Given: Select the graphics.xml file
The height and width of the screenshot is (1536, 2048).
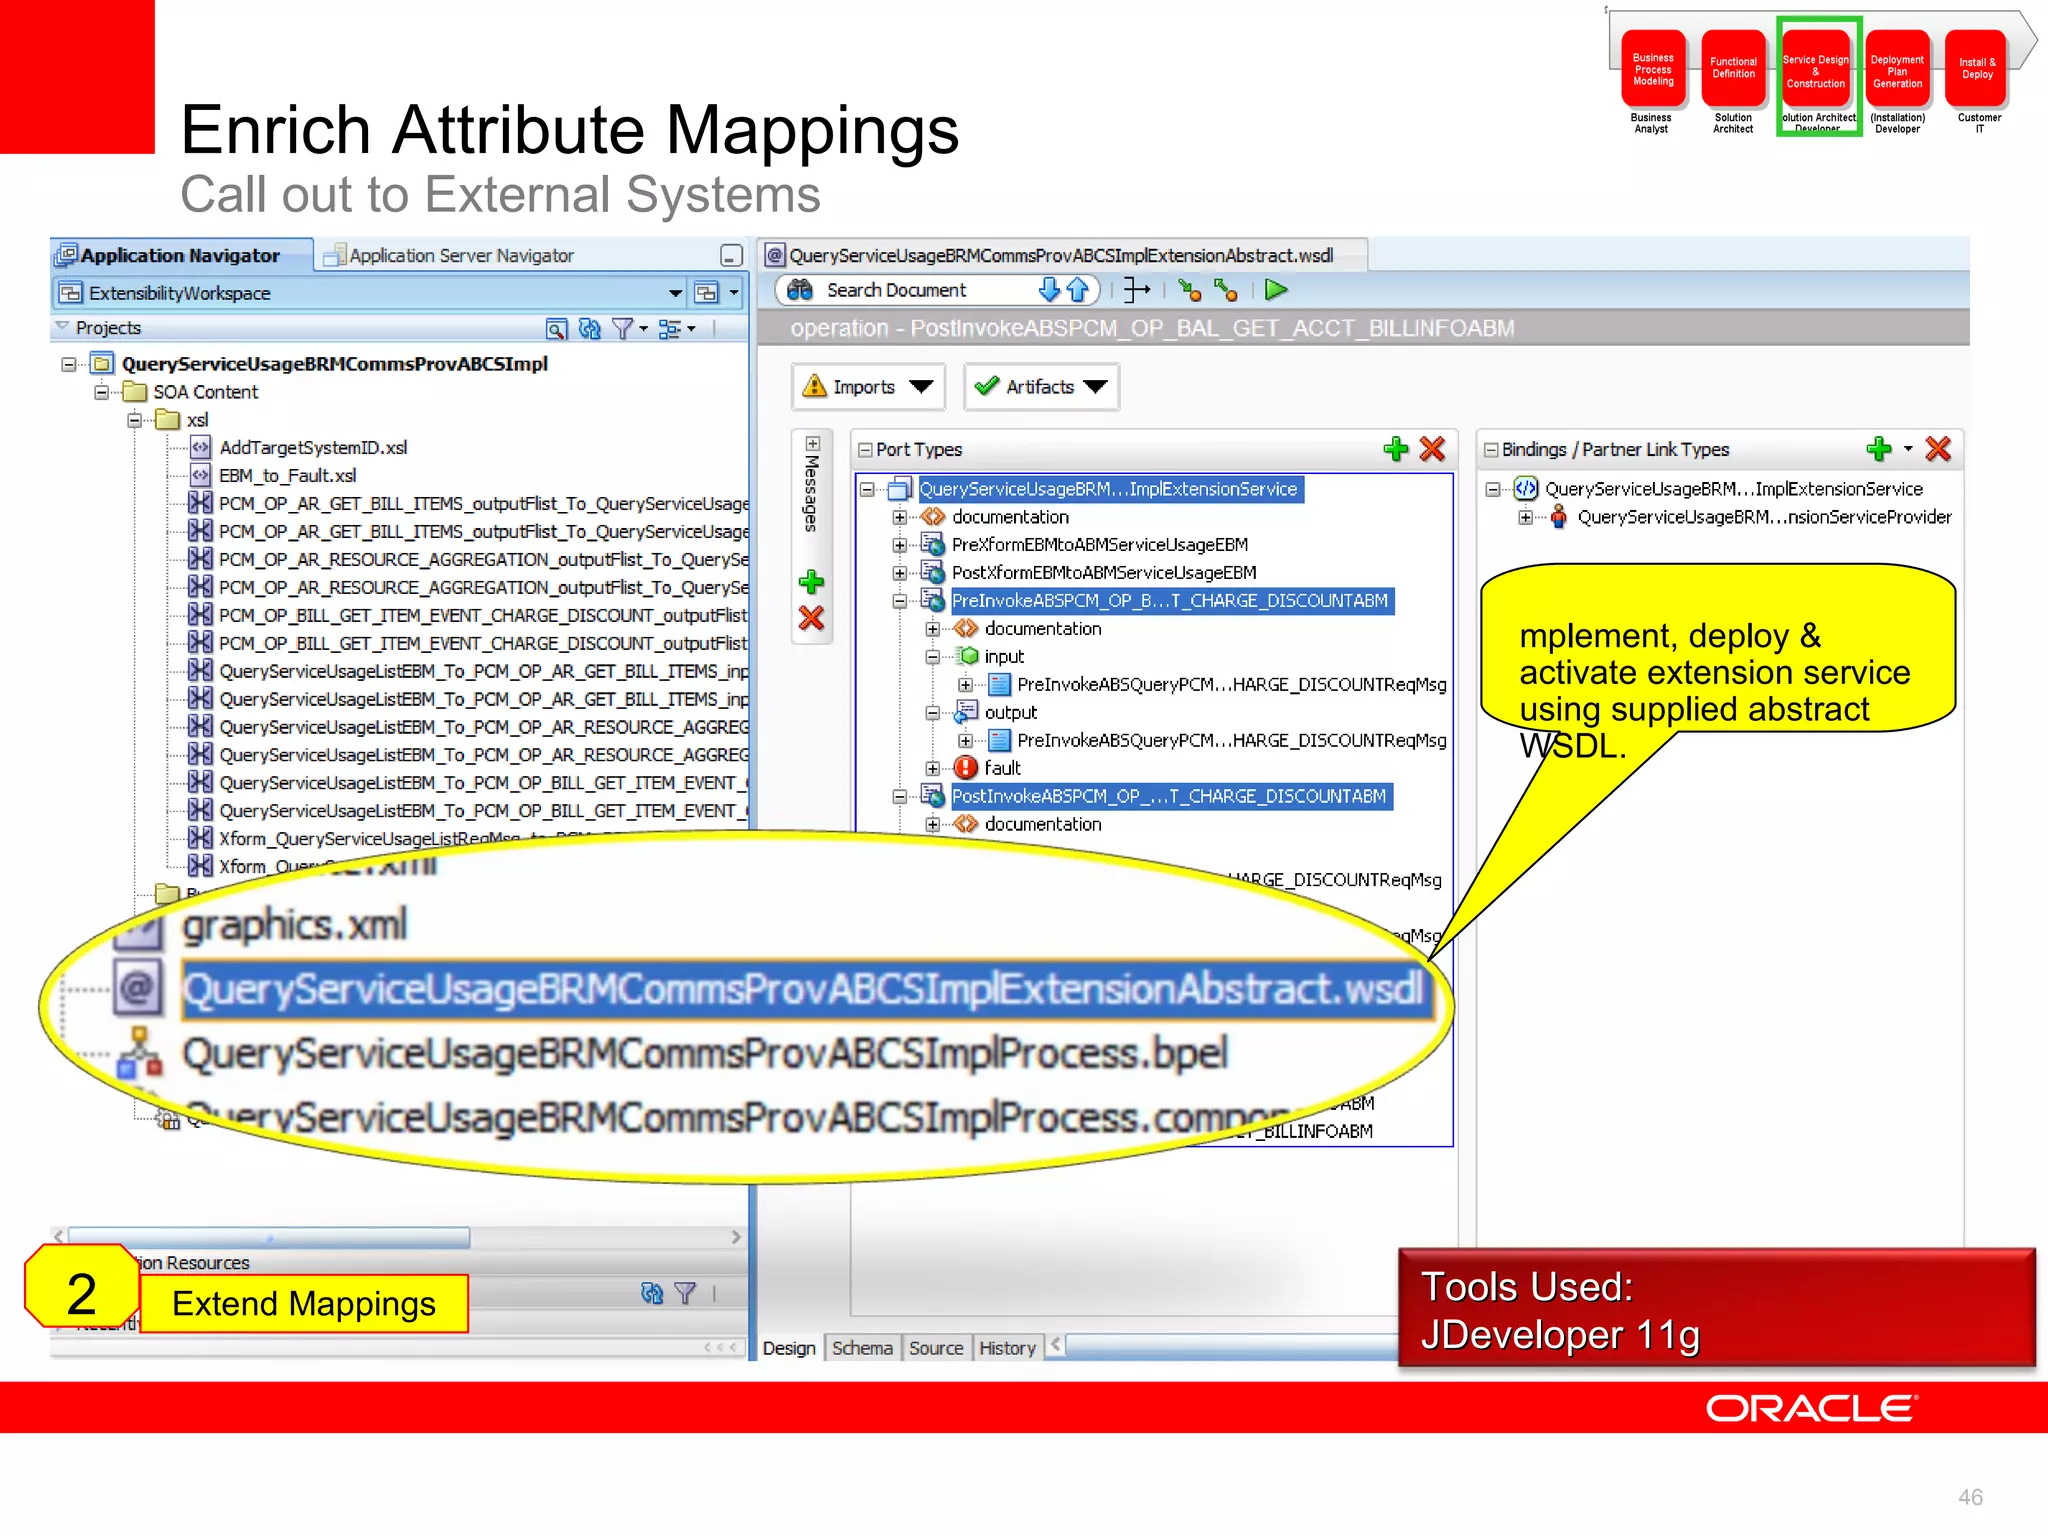Looking at the screenshot, I should click(294, 925).
